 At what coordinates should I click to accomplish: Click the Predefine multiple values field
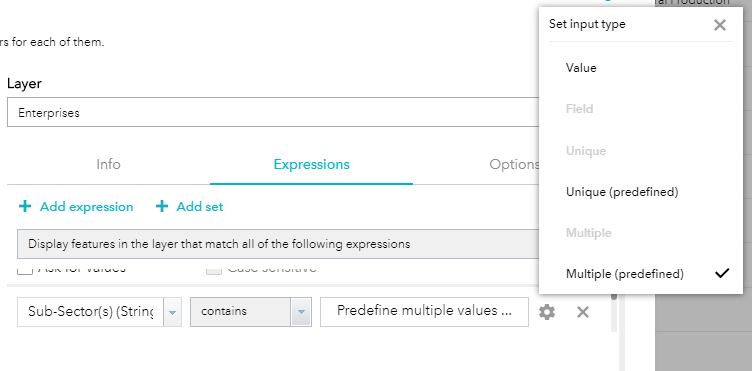point(424,312)
